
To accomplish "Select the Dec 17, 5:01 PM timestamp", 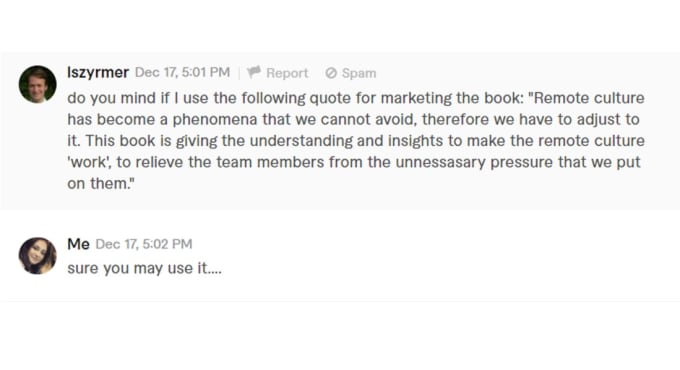I will (183, 72).
